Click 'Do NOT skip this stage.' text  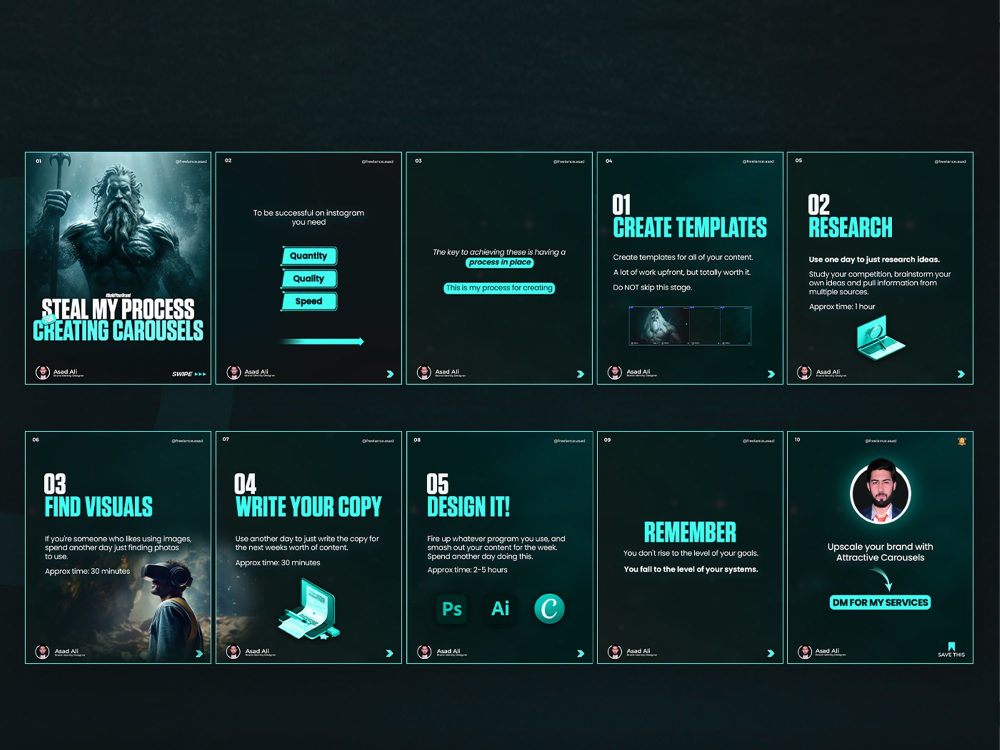pos(652,288)
